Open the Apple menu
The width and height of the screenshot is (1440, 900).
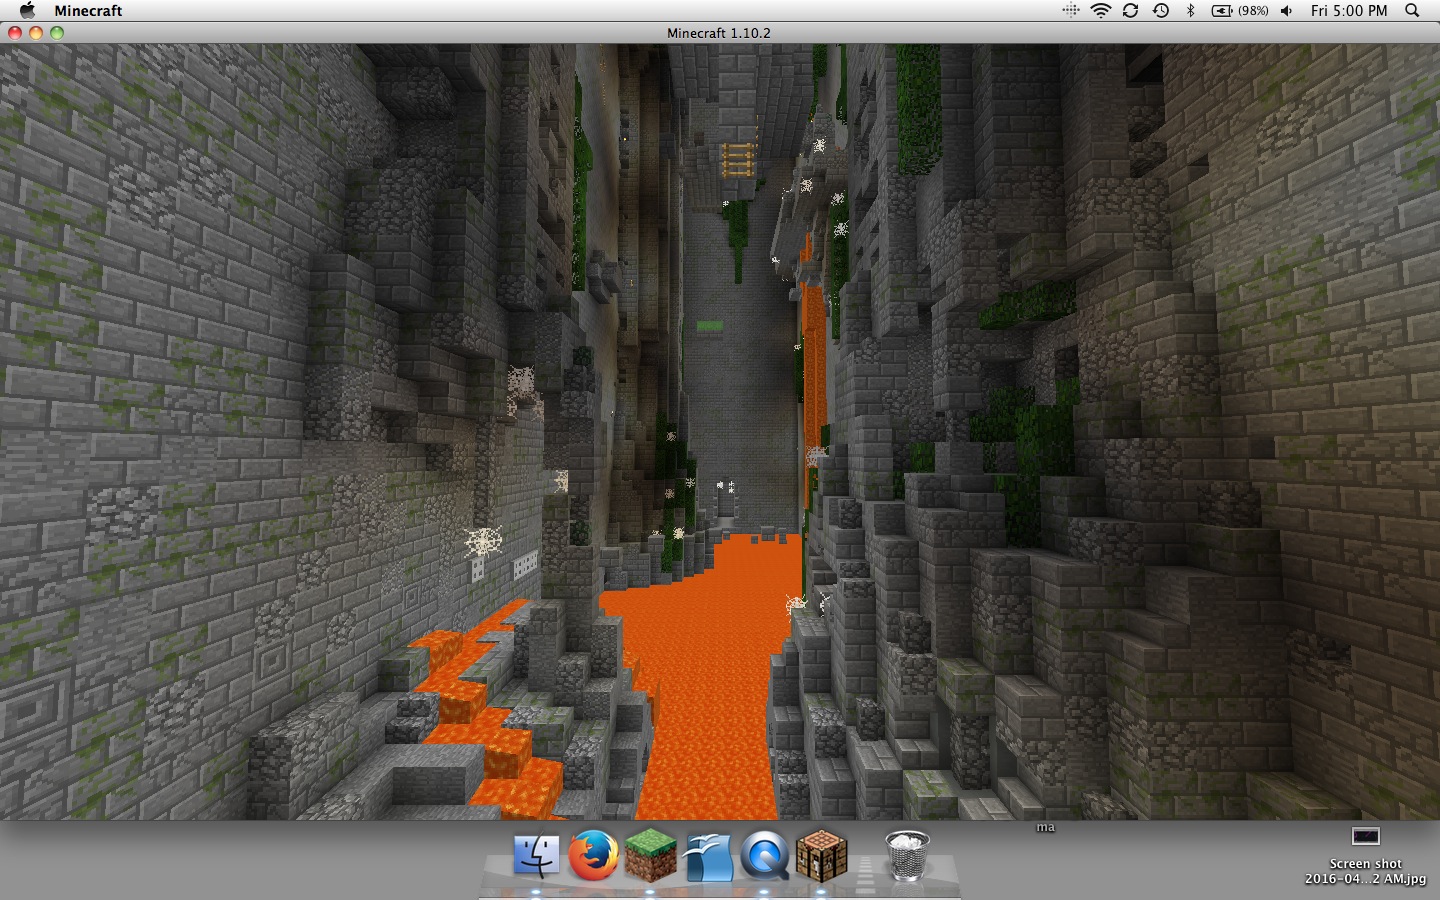click(27, 10)
